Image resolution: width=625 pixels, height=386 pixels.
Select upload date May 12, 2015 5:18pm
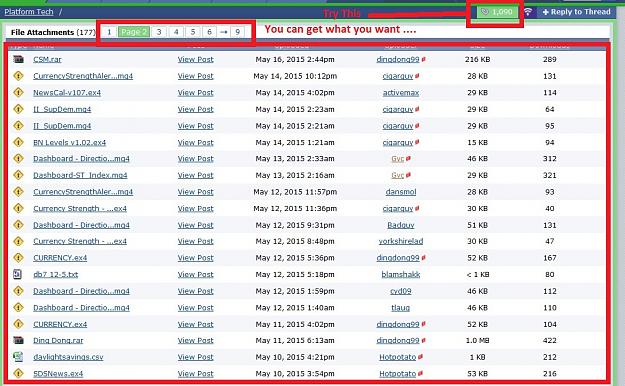(295, 274)
